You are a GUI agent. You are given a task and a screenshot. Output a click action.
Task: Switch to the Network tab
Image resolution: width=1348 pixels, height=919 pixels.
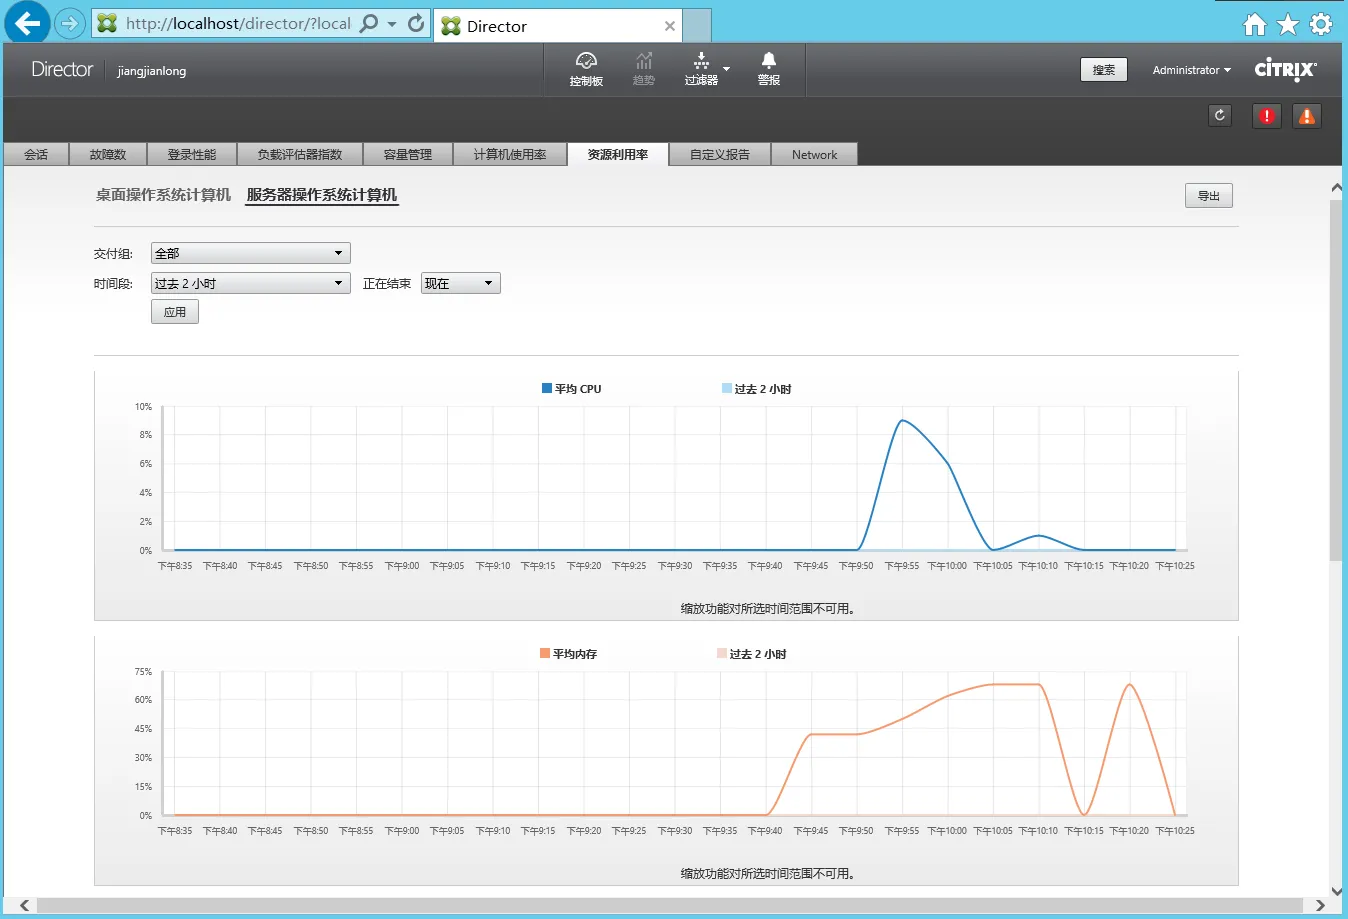(814, 154)
